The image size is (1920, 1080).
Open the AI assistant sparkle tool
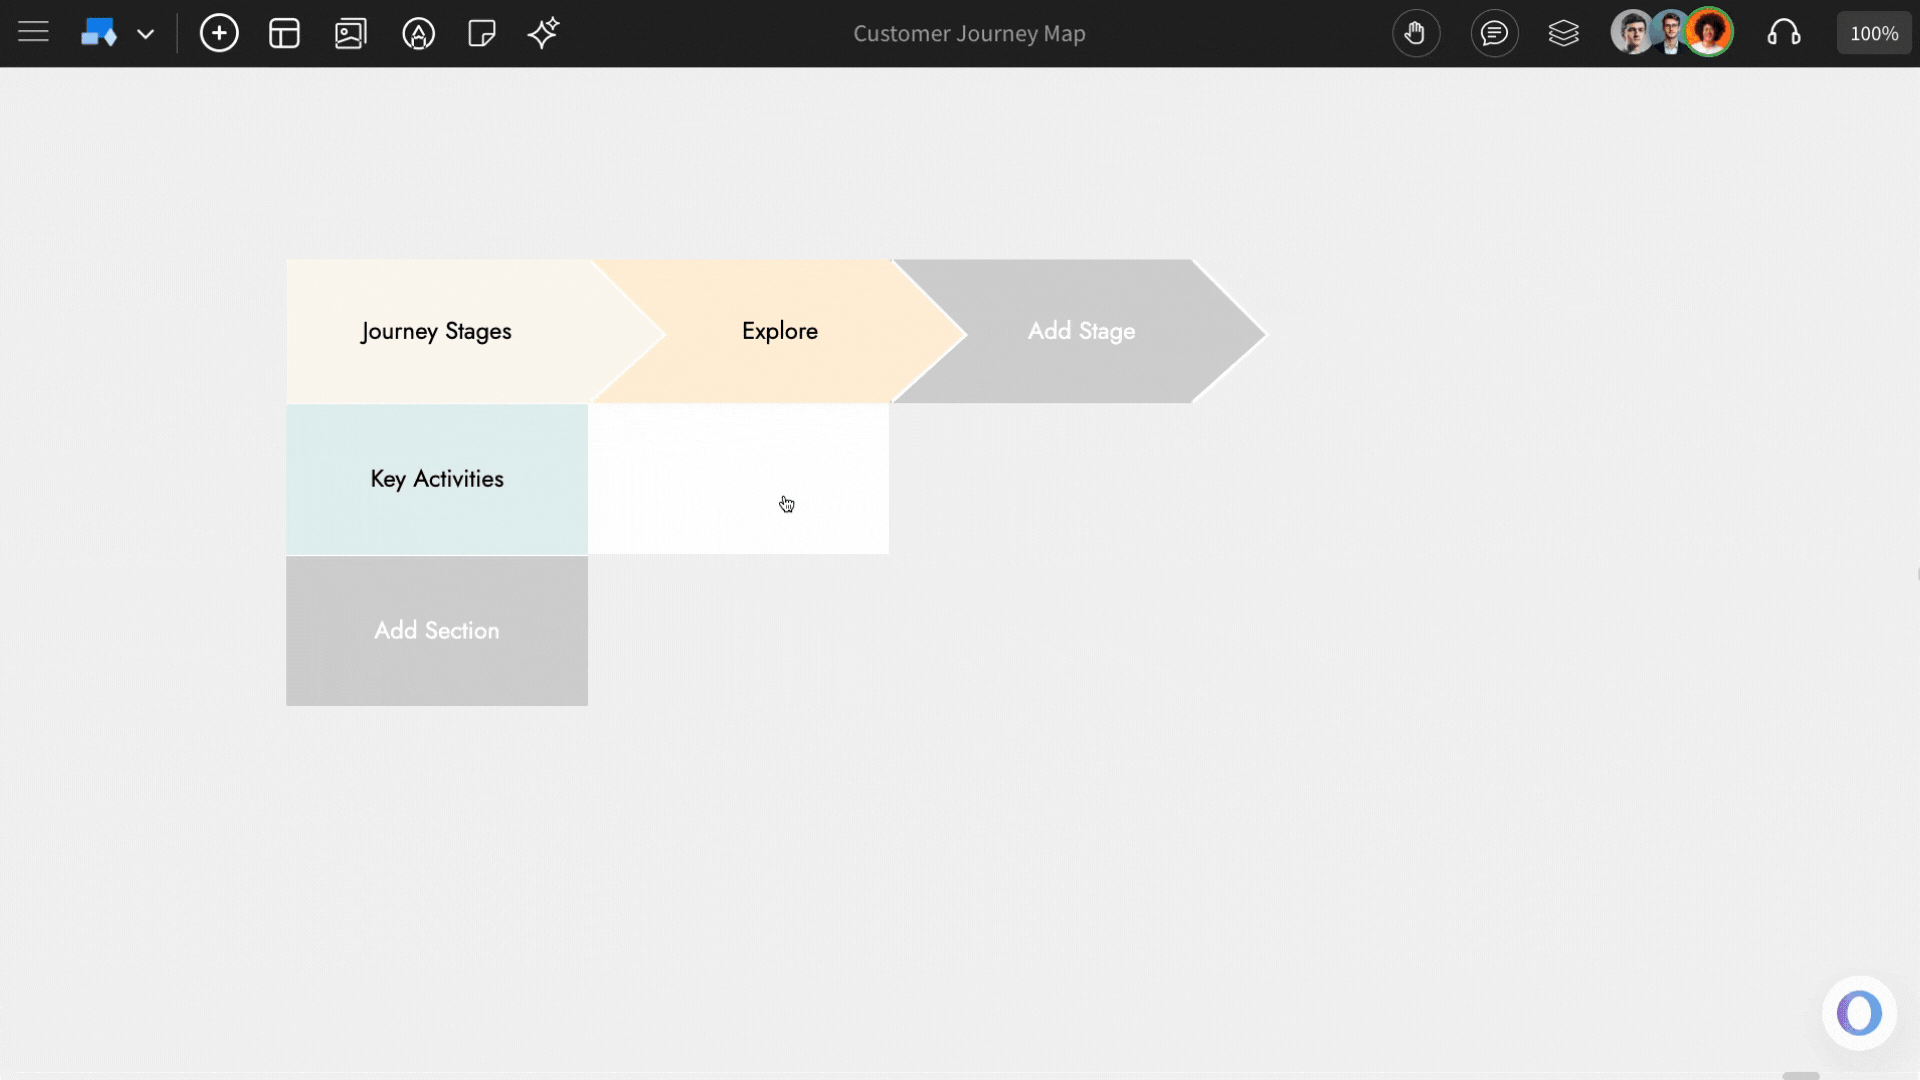coord(543,33)
